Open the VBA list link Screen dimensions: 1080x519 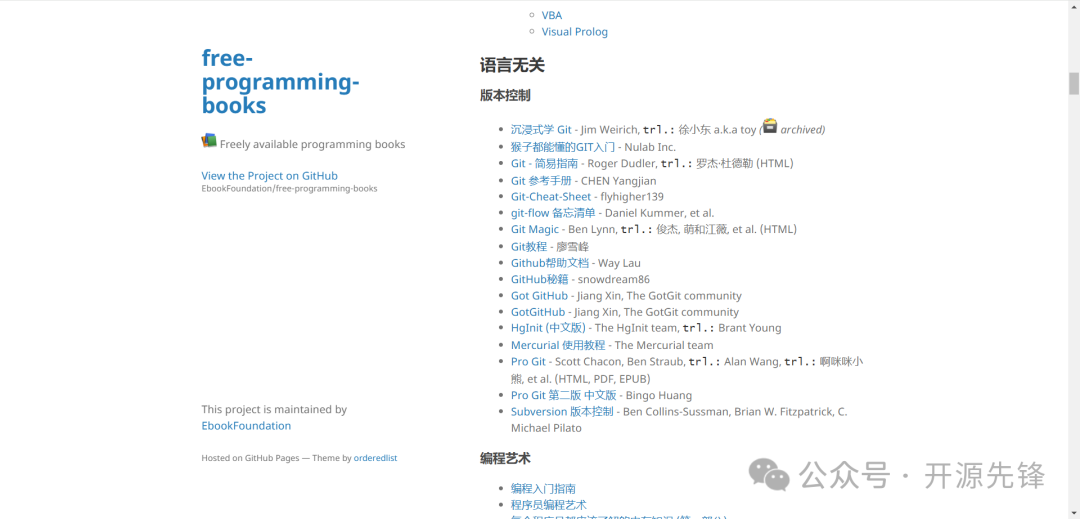[x=552, y=15]
